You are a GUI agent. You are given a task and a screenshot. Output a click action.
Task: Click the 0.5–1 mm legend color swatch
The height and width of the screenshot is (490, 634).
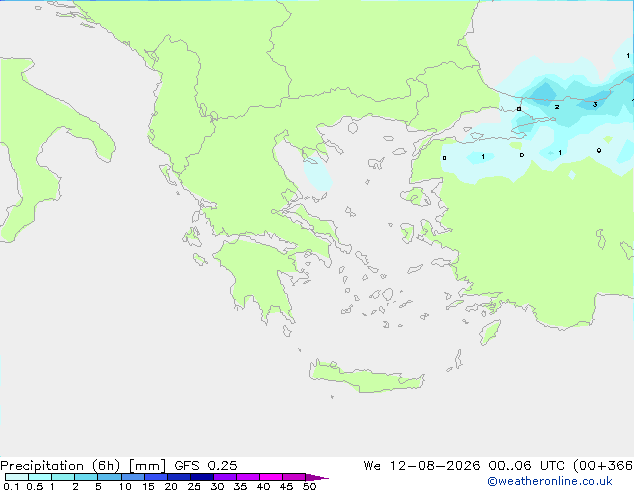pos(40,477)
